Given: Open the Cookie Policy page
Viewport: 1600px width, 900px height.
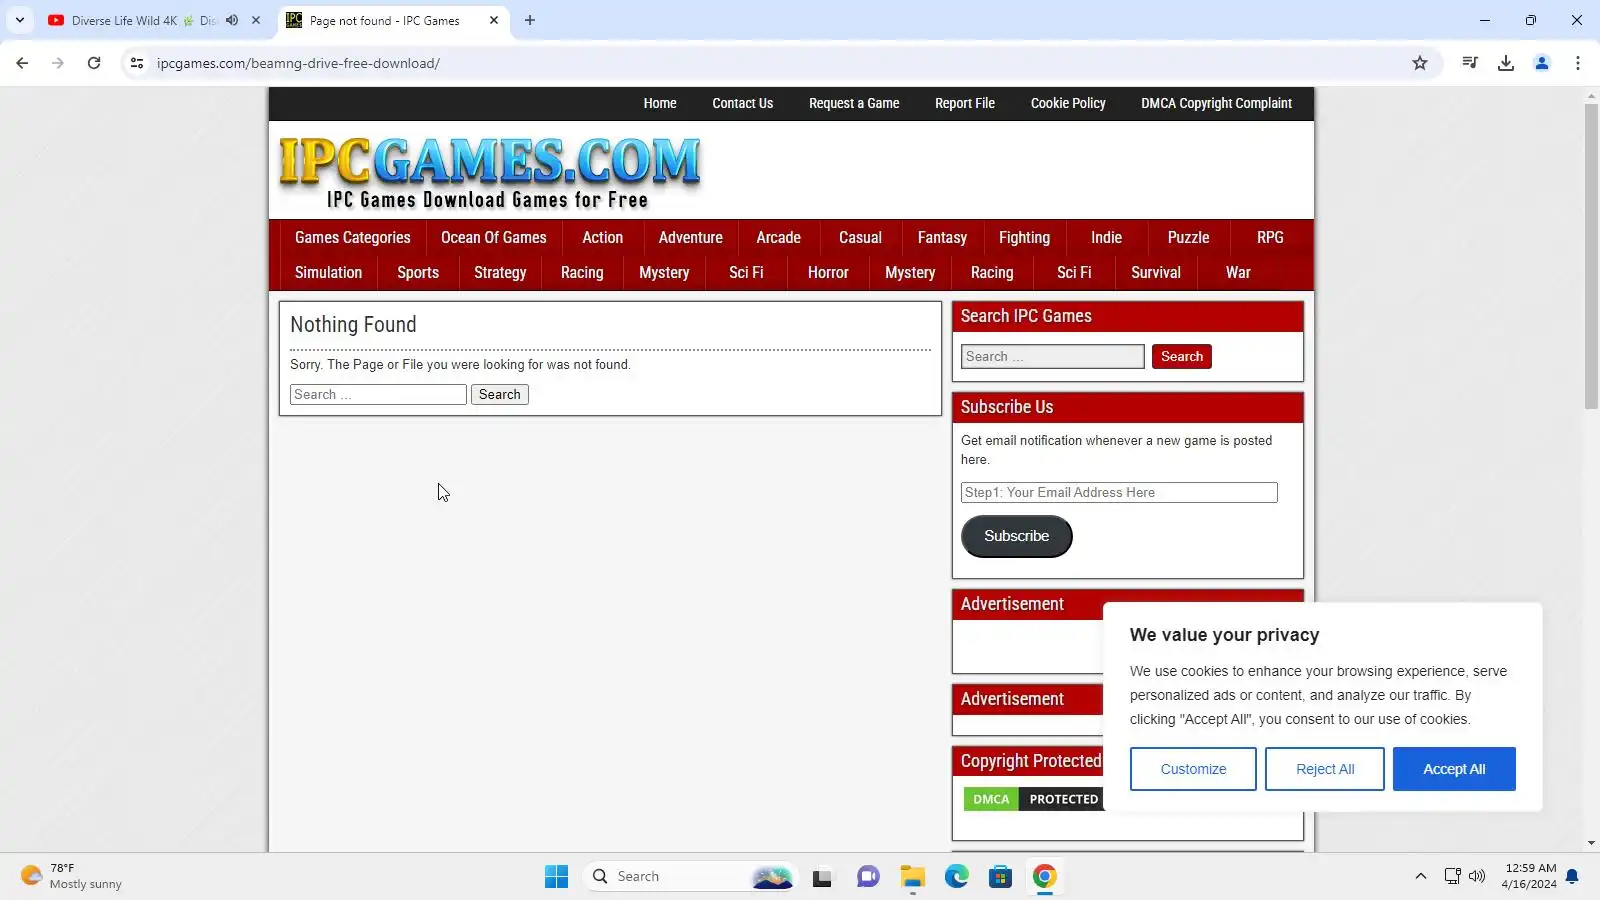Looking at the screenshot, I should (x=1068, y=103).
